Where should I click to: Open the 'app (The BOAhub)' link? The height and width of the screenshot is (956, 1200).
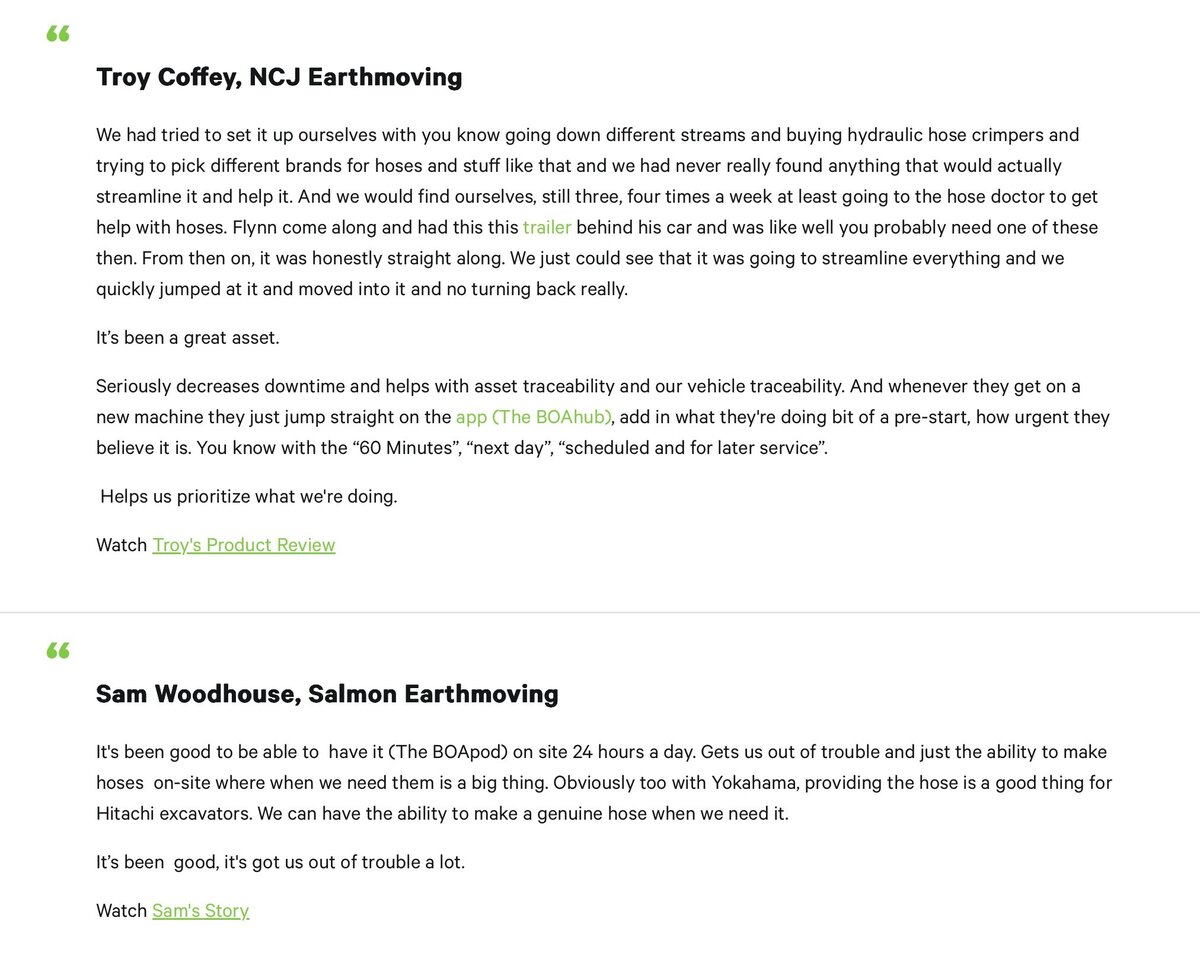533,416
